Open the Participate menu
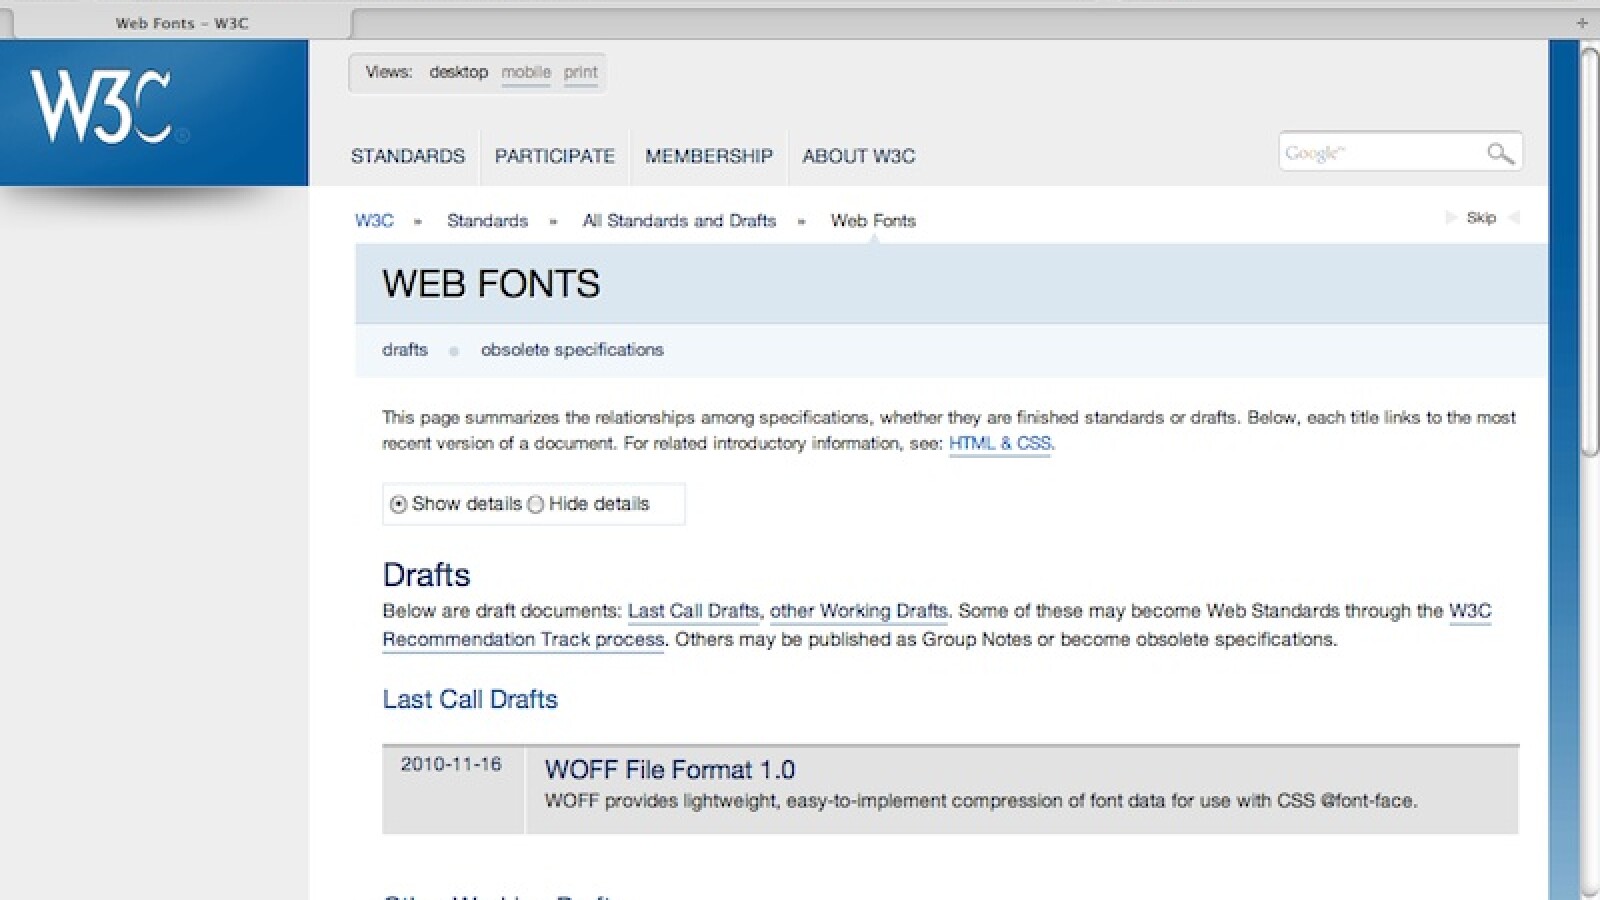The width and height of the screenshot is (1600, 900). point(554,156)
